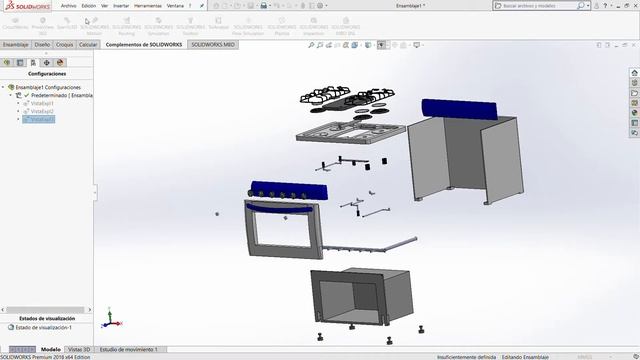Expand the VistaExpl1 exploded view node

18,103
